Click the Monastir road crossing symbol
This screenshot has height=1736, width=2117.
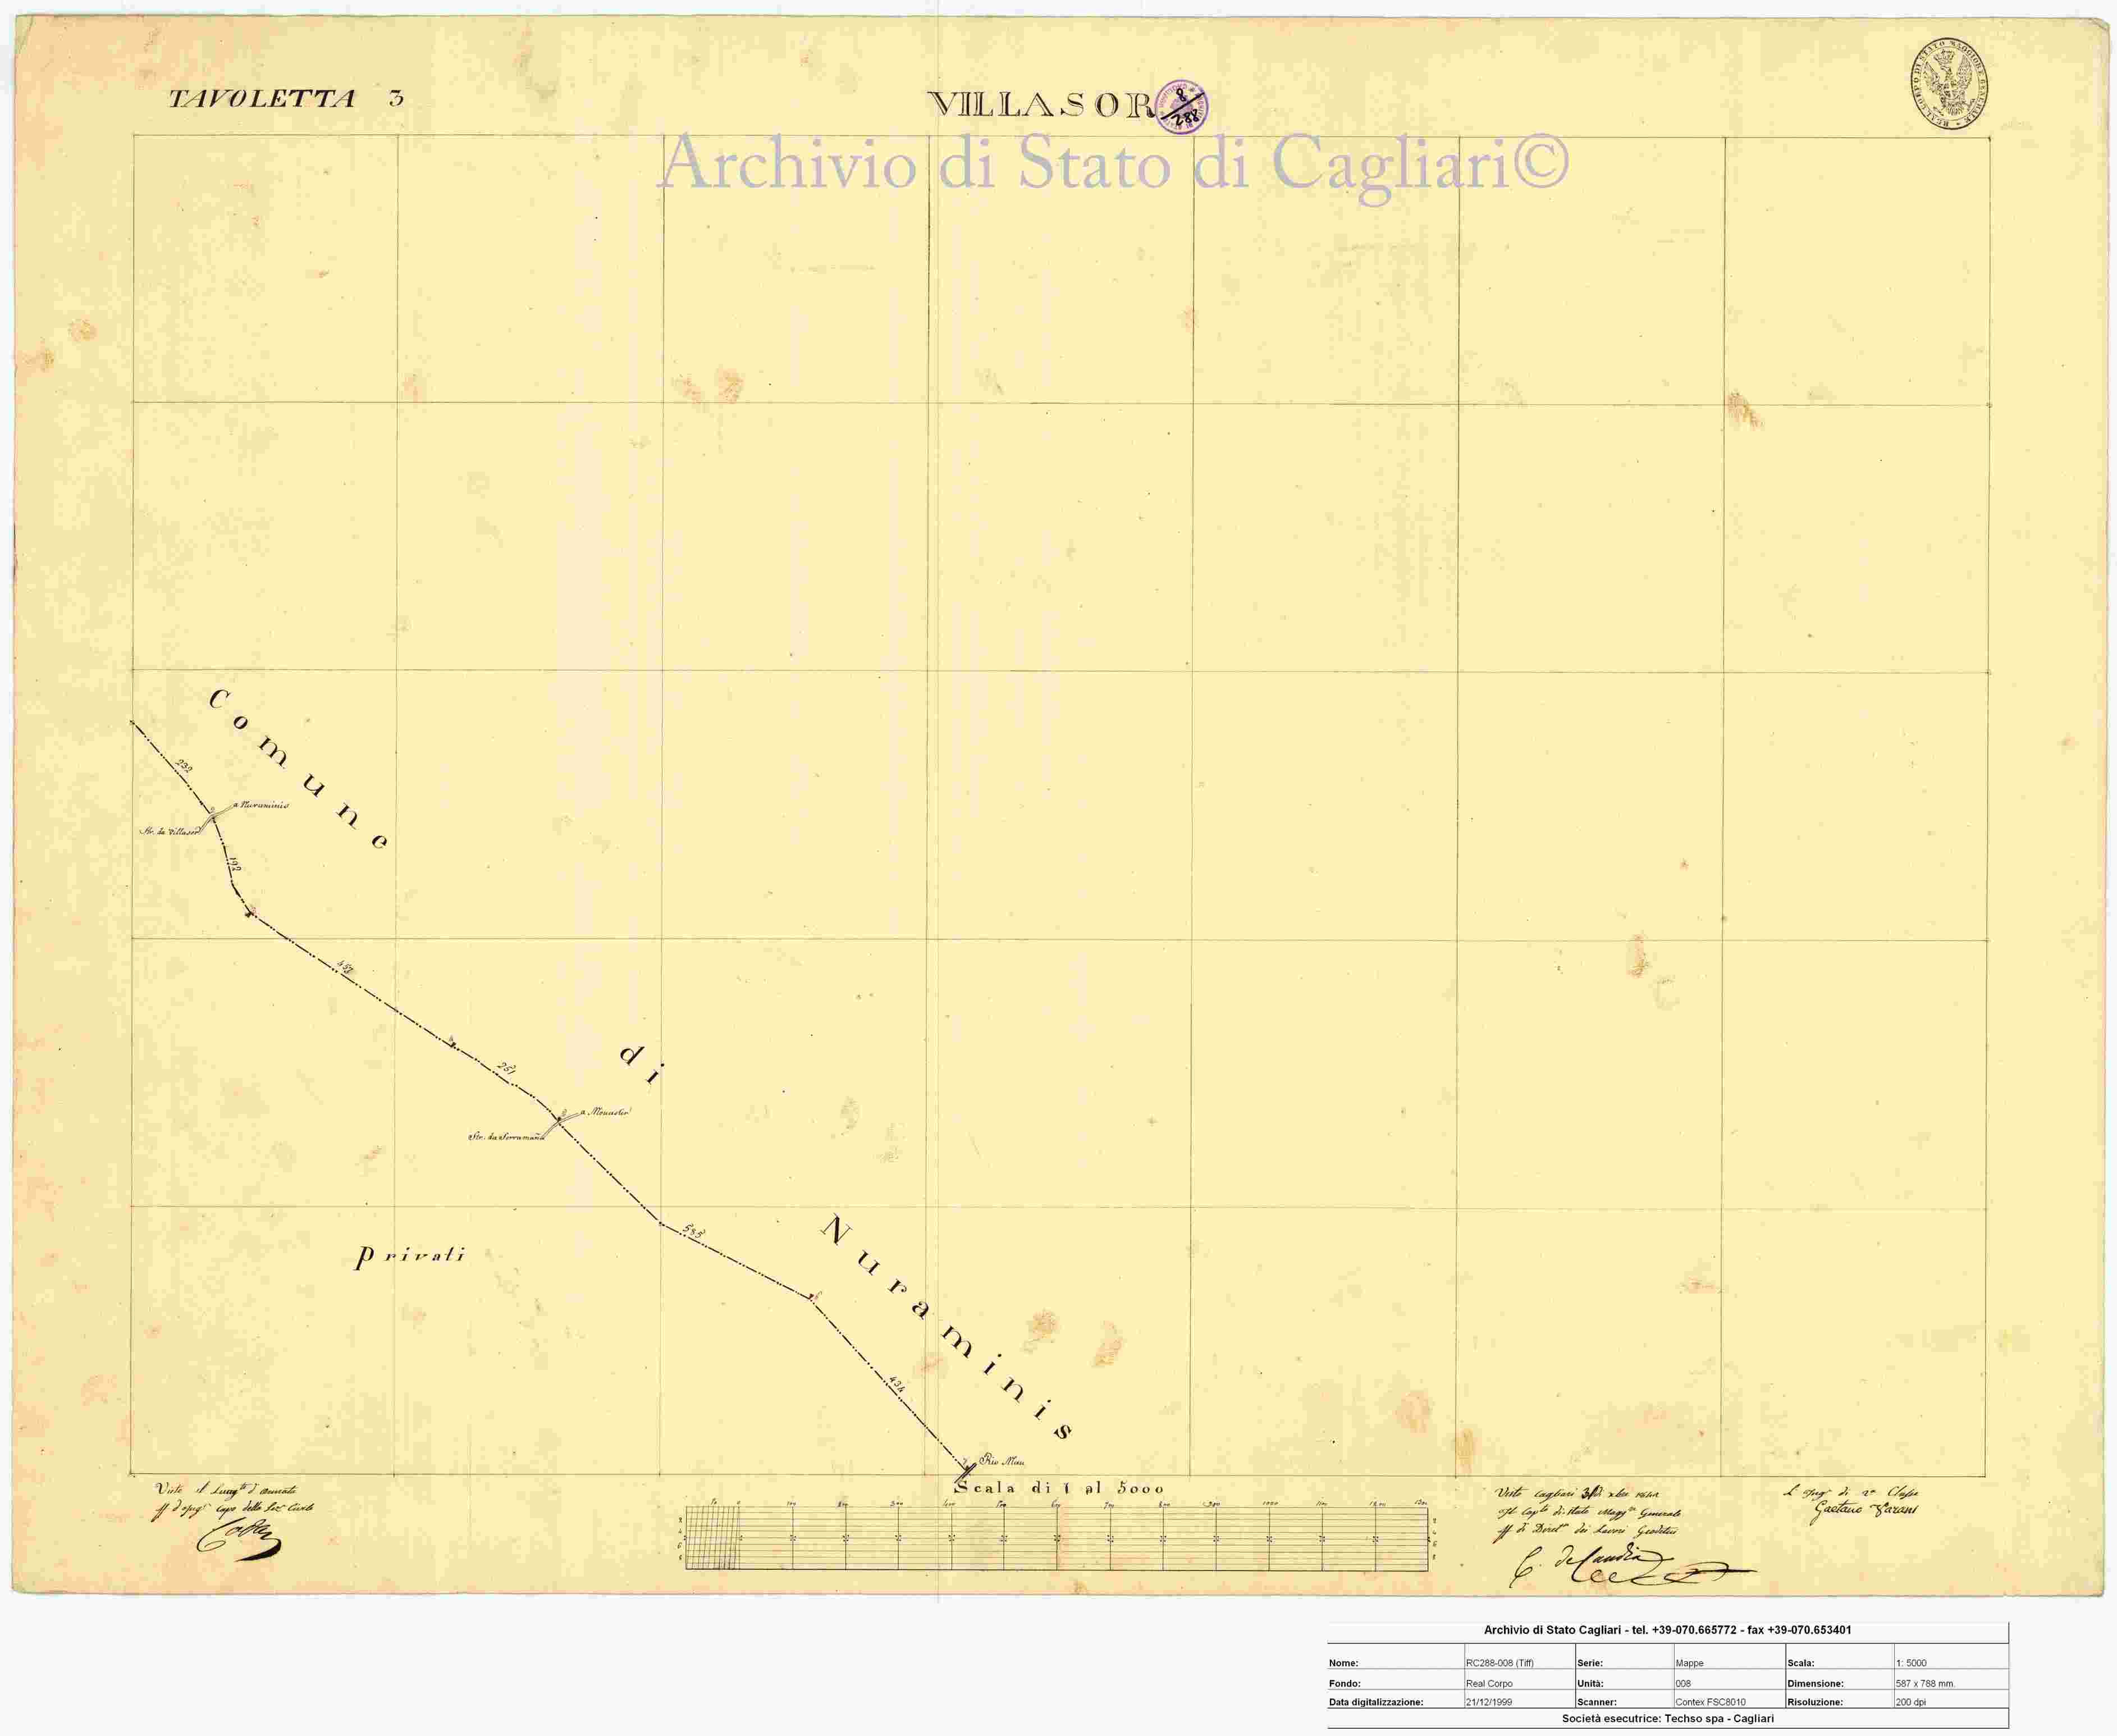pyautogui.click(x=558, y=1121)
